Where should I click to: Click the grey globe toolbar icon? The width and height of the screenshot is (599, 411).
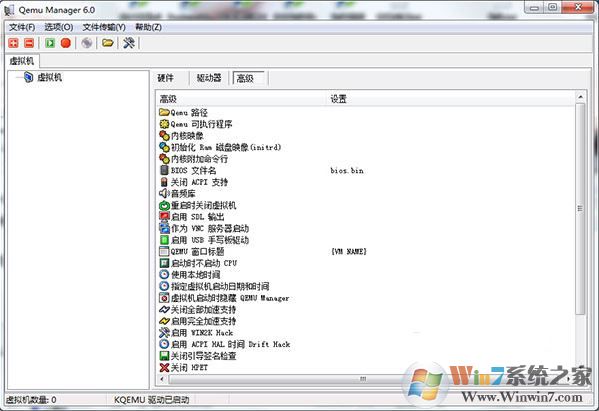(x=87, y=43)
